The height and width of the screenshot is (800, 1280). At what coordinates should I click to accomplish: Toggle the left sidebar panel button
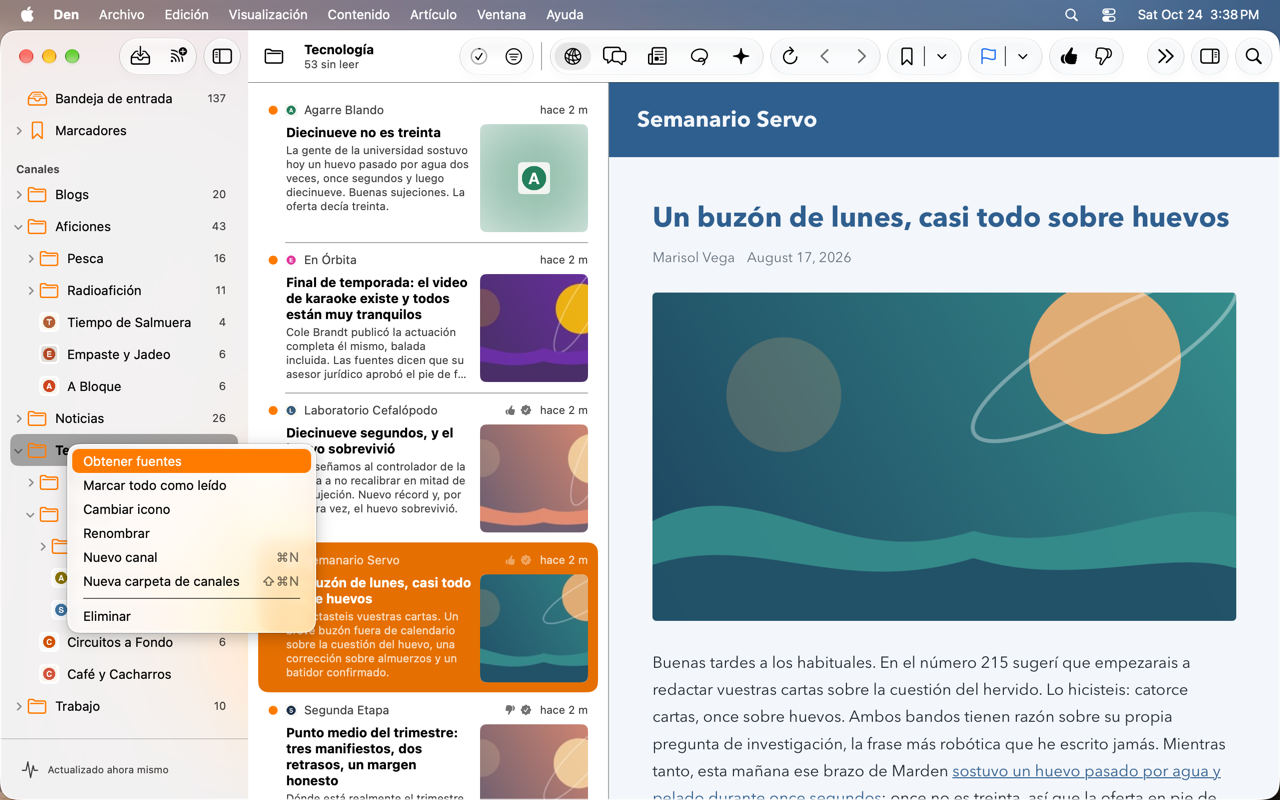[222, 56]
